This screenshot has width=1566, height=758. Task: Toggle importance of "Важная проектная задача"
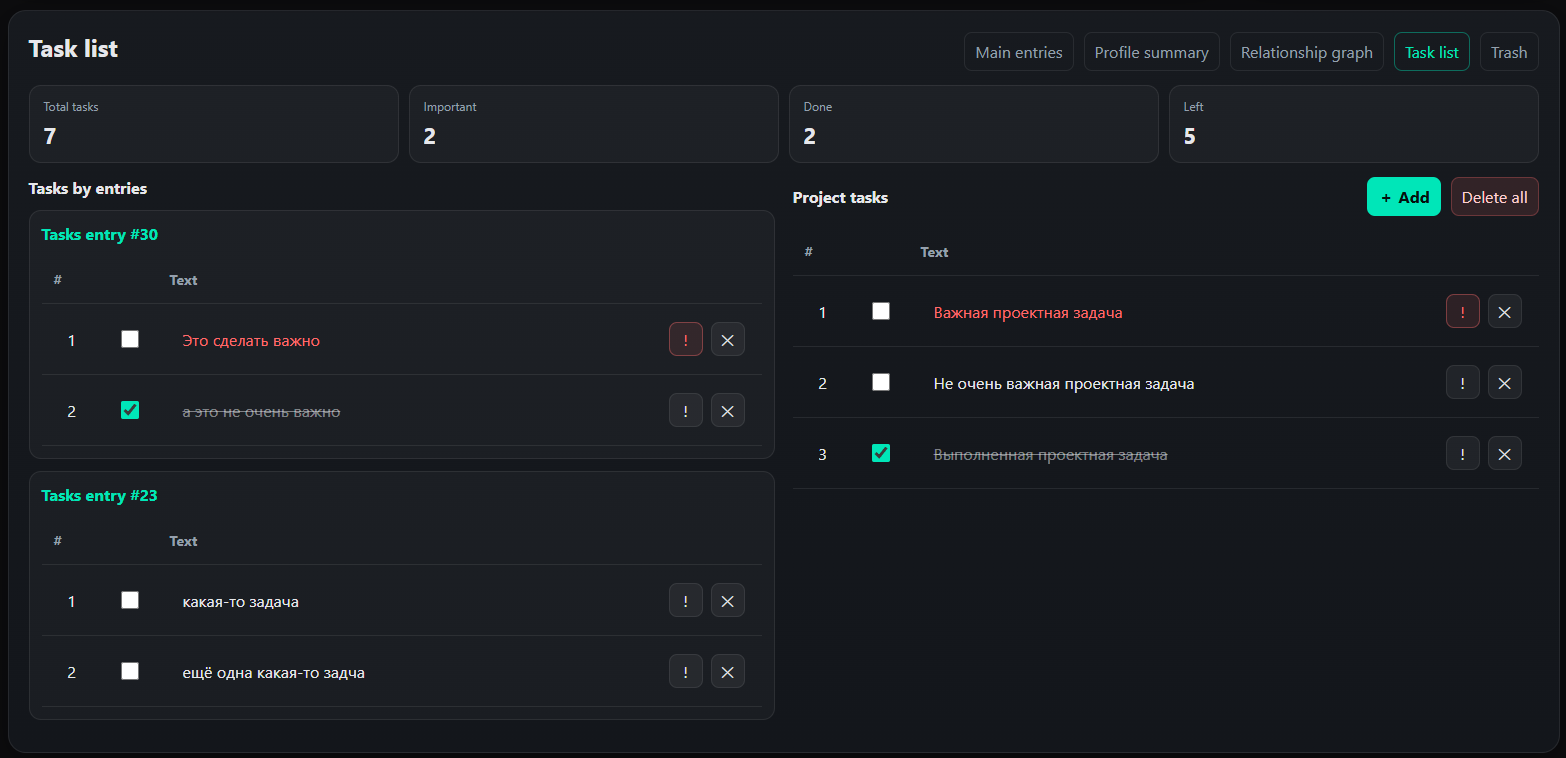1463,312
